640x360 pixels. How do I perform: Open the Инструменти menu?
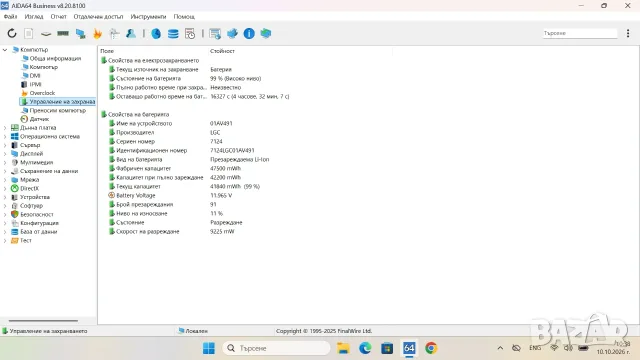(x=148, y=17)
